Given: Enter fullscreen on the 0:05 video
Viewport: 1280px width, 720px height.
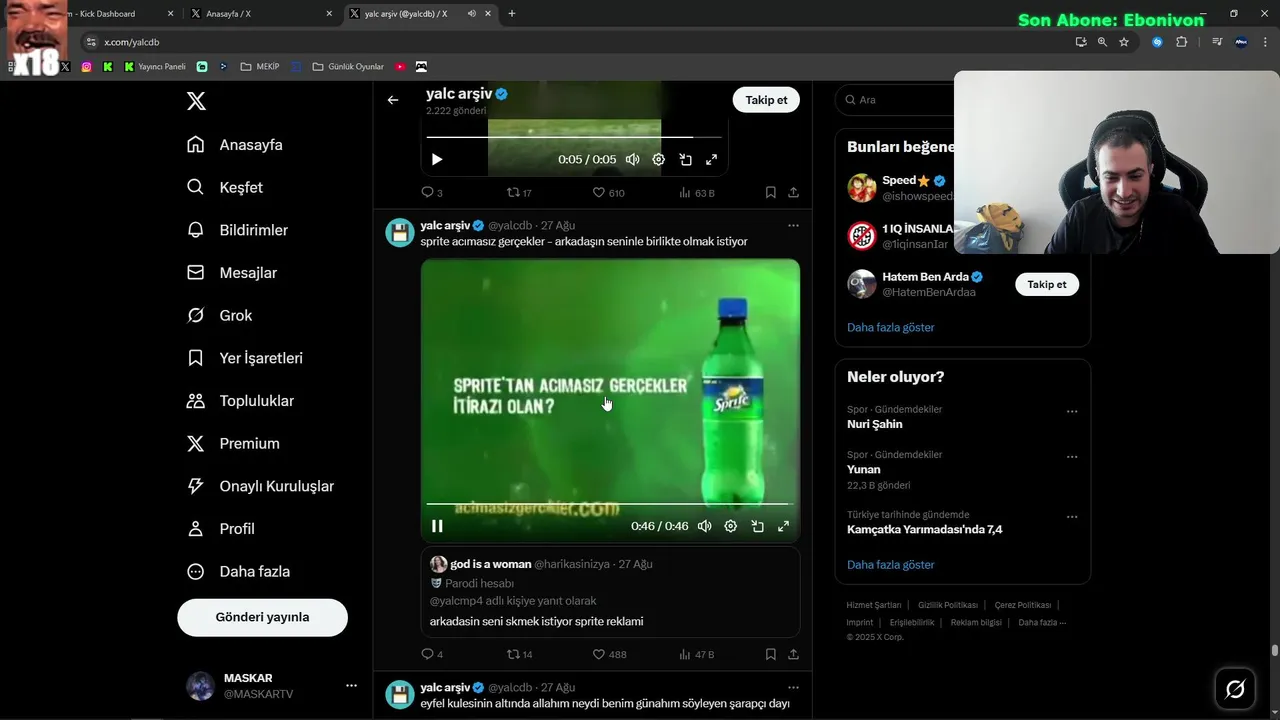Looking at the screenshot, I should (711, 159).
